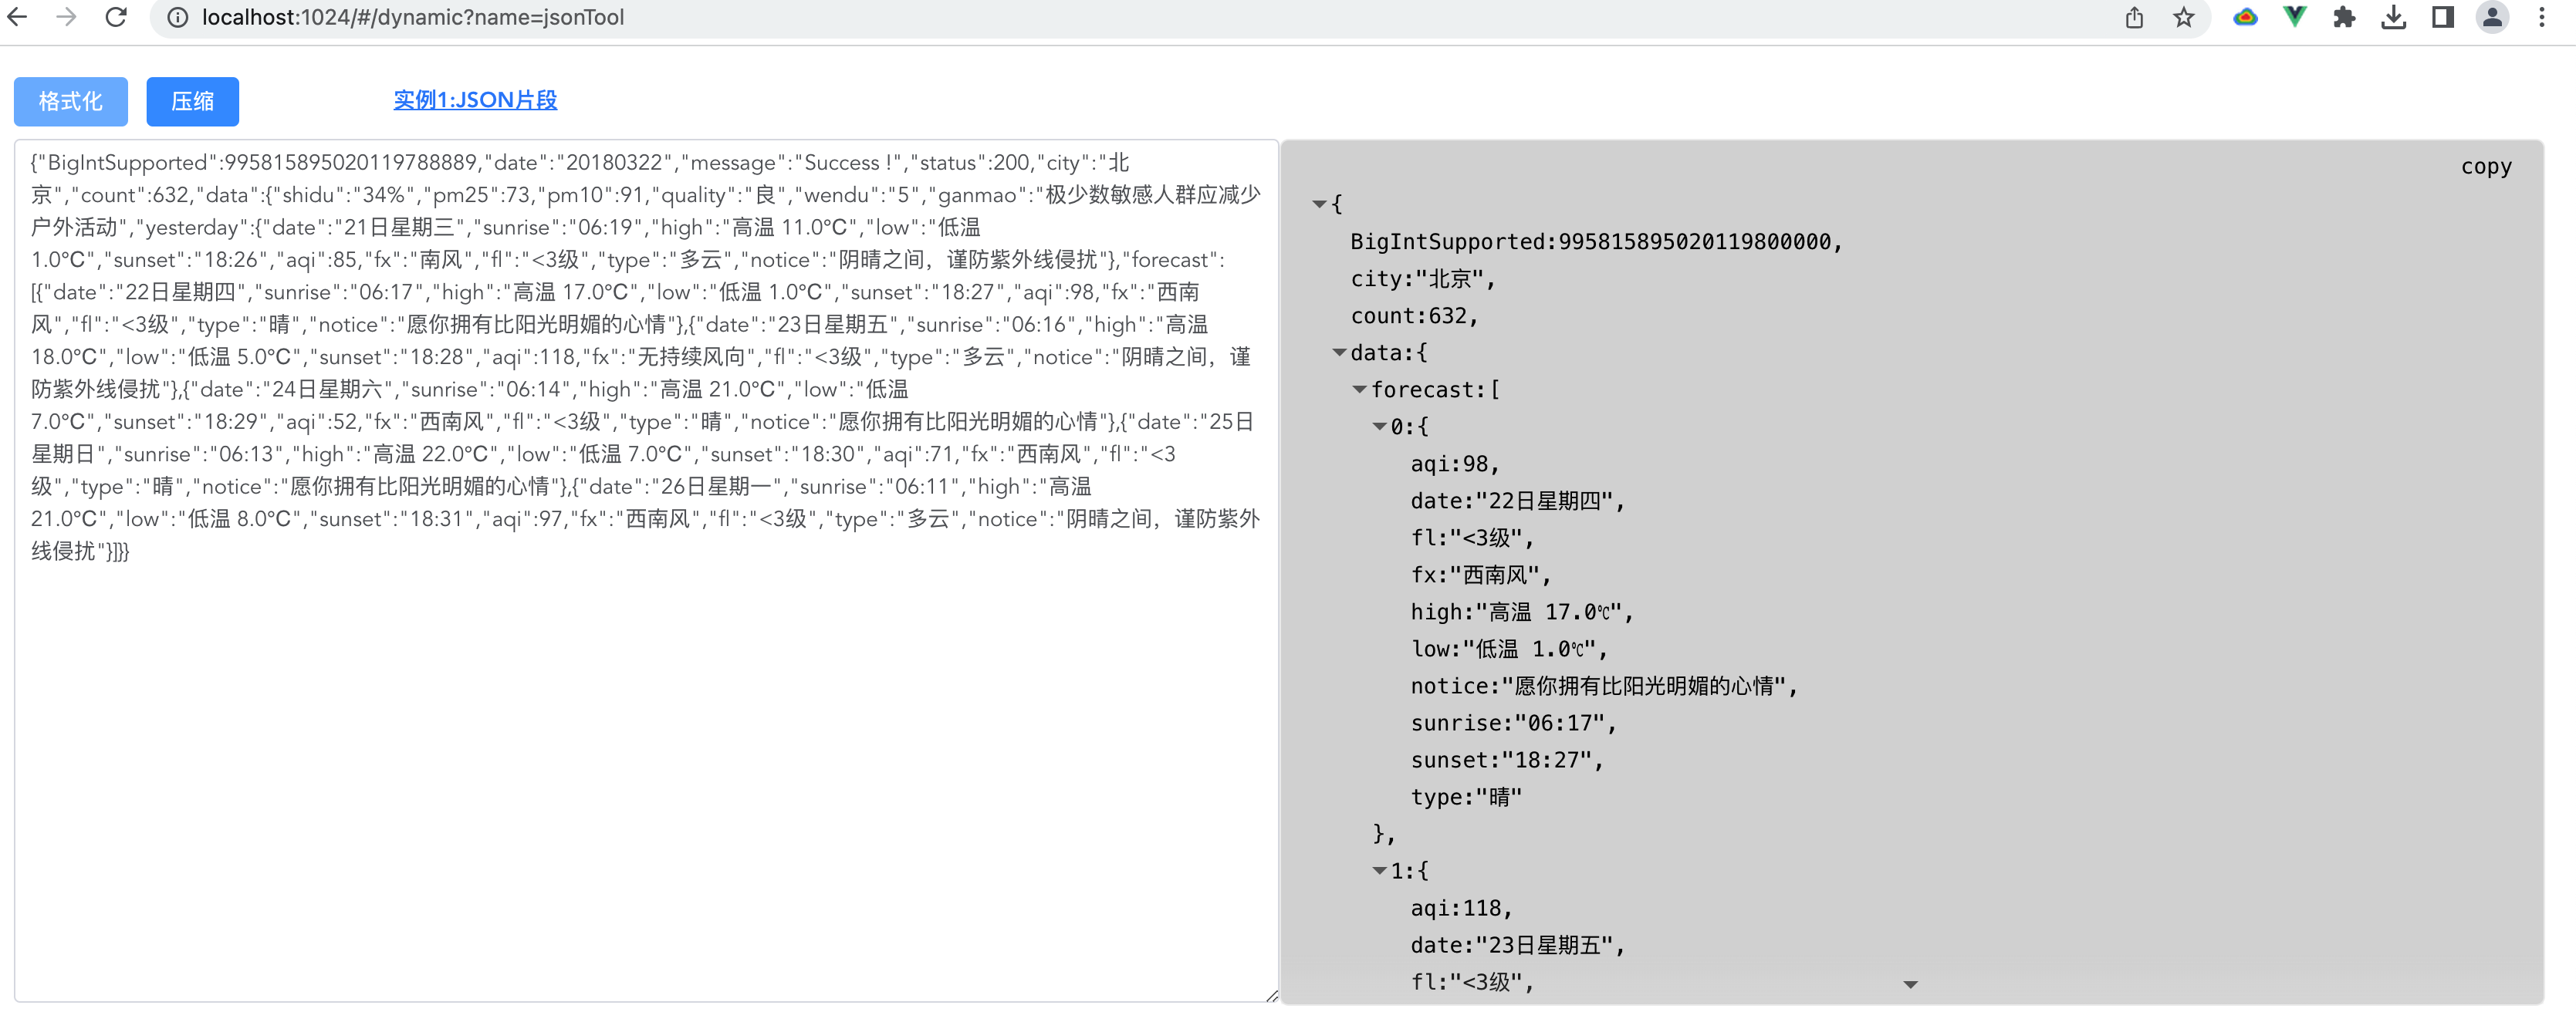2576x1012 pixels.
Task: Click the 格式化 format button
Action: coord(71,101)
